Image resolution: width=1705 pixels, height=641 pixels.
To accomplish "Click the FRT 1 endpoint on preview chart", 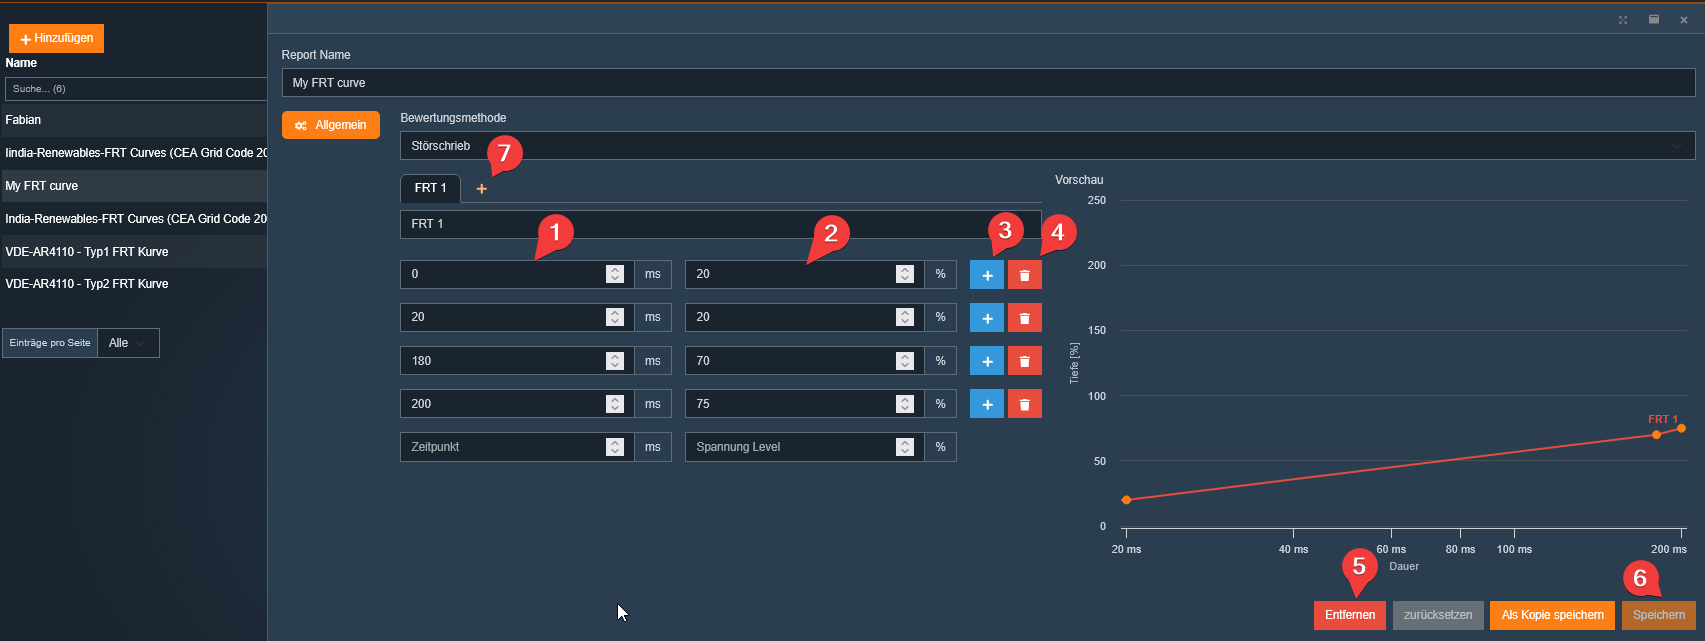I will (x=1681, y=428).
